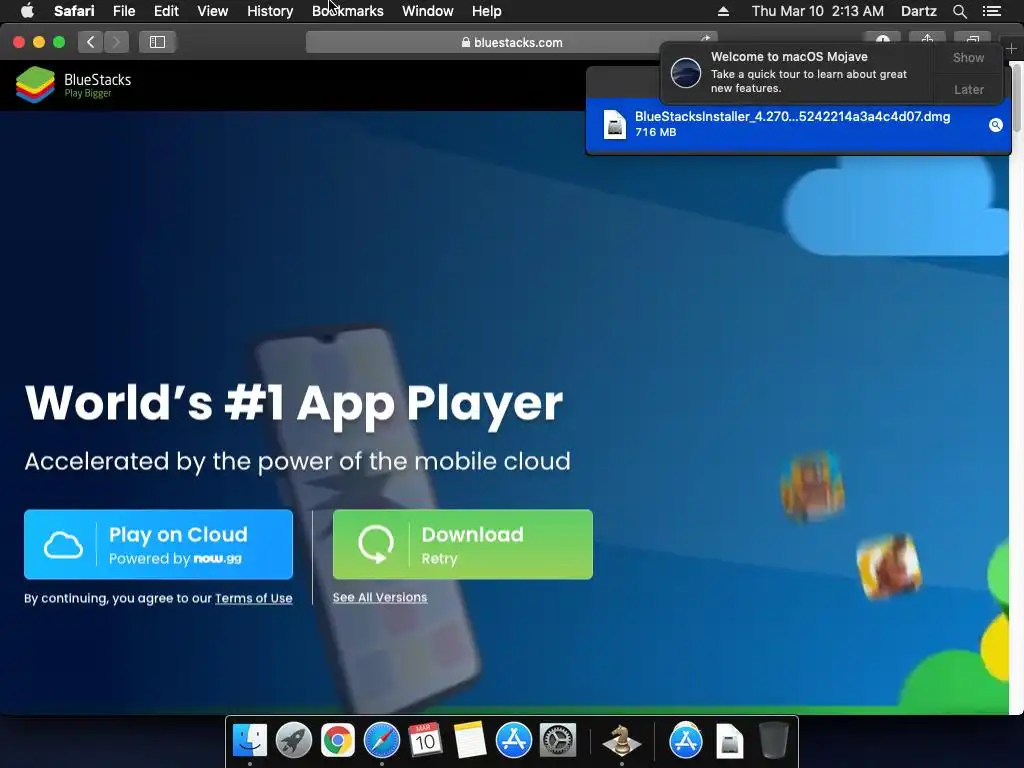Screen dimensions: 1024x768
Task: Click the Play on Cloud button
Action: click(158, 545)
